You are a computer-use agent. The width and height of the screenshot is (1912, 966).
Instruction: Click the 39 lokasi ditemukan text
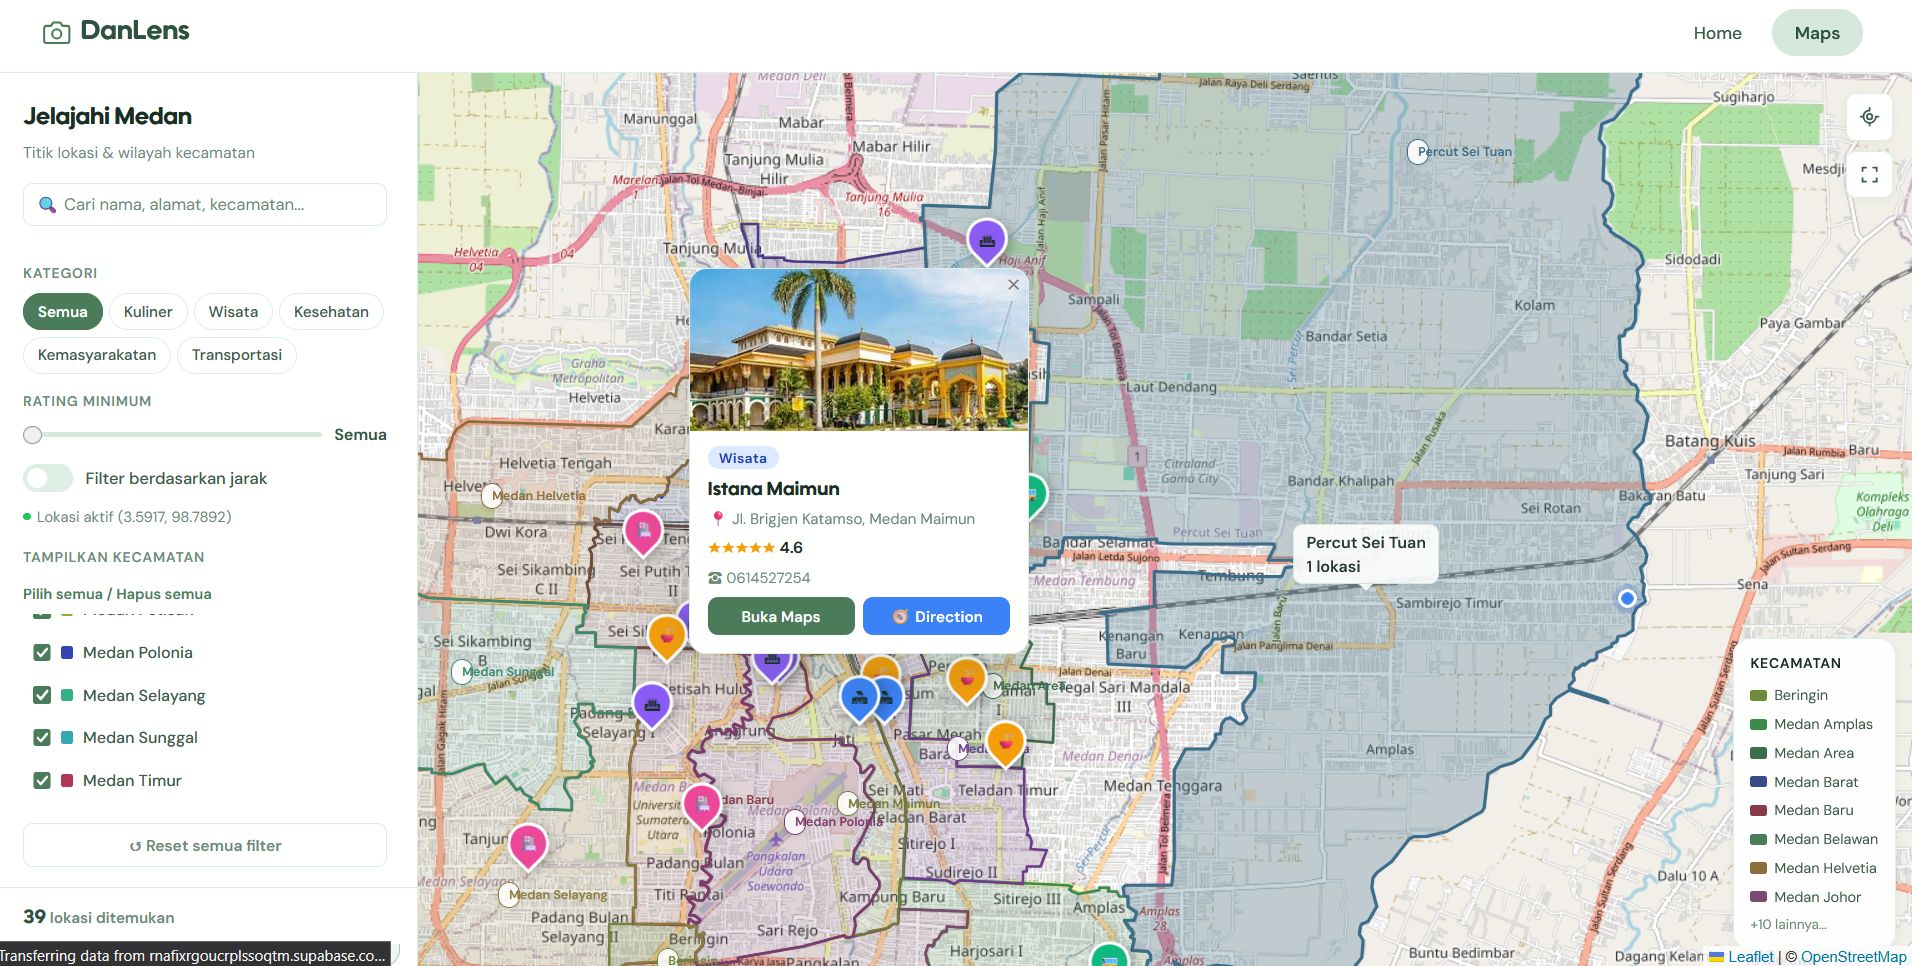tap(99, 917)
